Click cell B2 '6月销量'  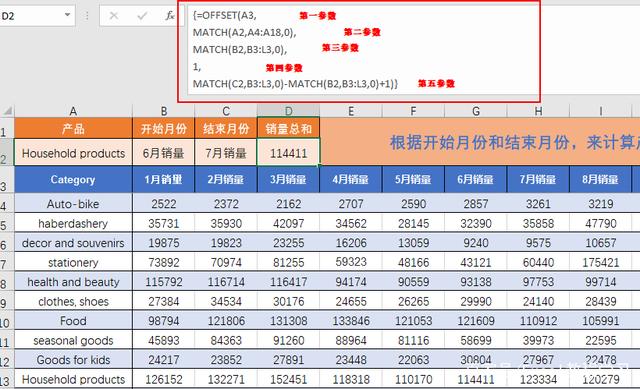[x=164, y=153]
